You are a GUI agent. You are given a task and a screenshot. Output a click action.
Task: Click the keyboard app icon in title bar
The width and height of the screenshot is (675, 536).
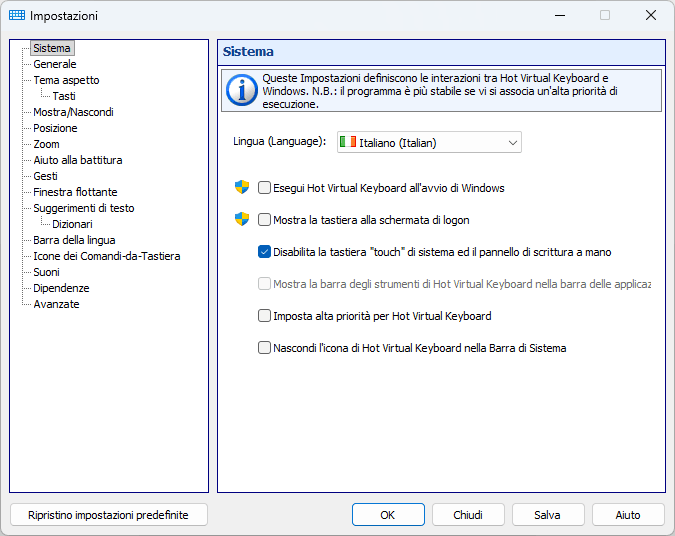click(17, 15)
